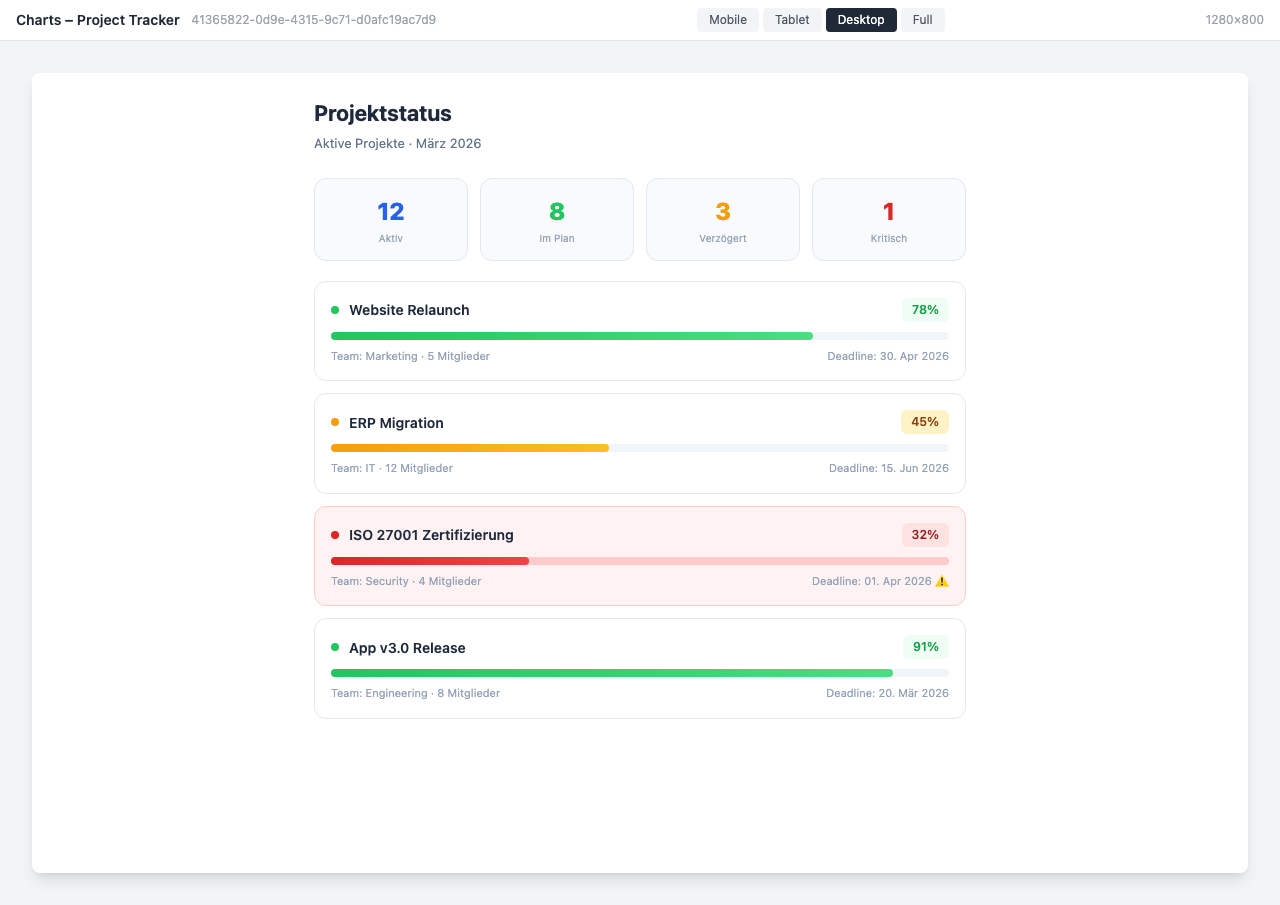Click the 78% badge on Website Relaunch
The width and height of the screenshot is (1280, 905).
924,310
